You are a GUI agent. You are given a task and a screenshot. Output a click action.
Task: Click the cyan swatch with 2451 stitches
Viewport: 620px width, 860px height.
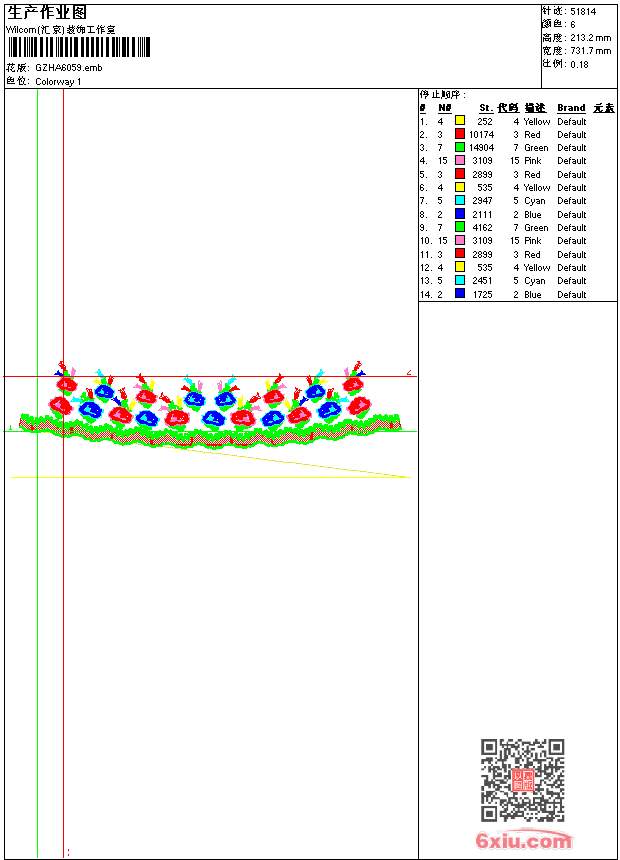[x=460, y=280]
